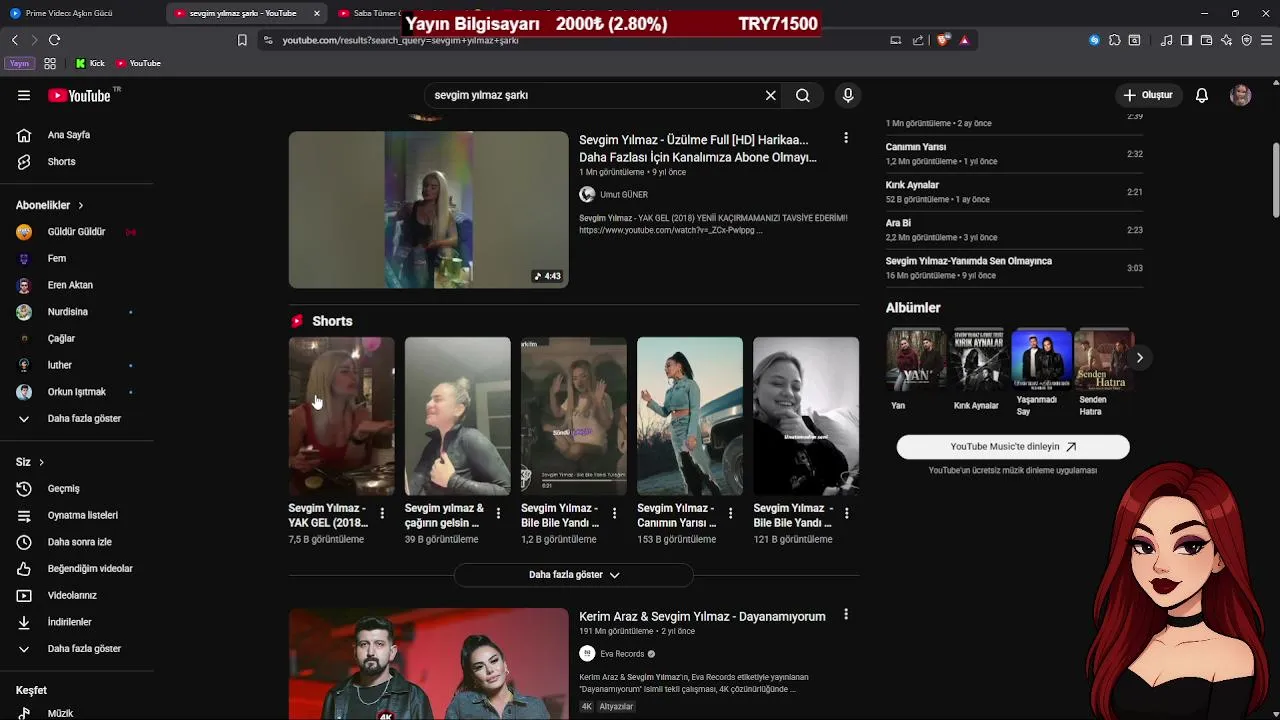Image resolution: width=1280 pixels, height=720 pixels.
Task: Play Sevgim Yılmaz-Yanımda Sen Olmayınca track
Action: [1014, 268]
